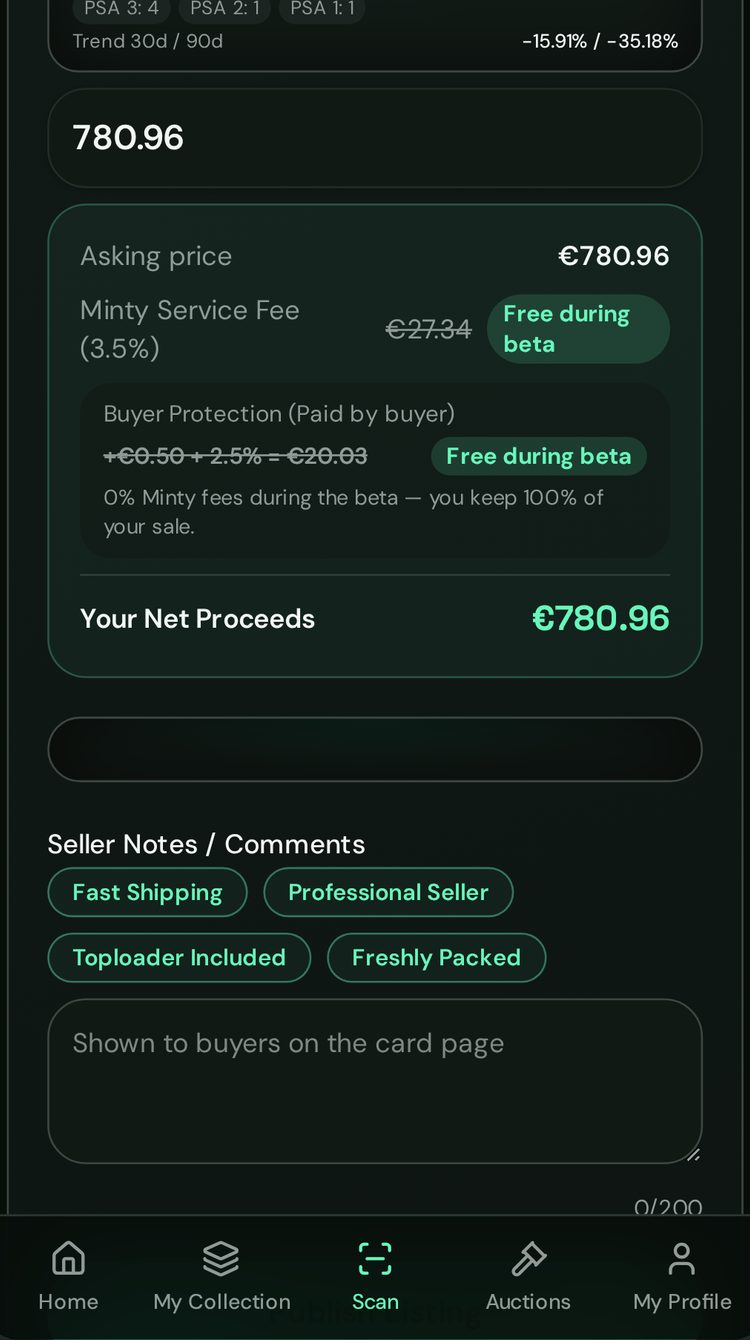The image size is (750, 1340).
Task: Open My Collection stacked-layers icon
Action: 221,1259
